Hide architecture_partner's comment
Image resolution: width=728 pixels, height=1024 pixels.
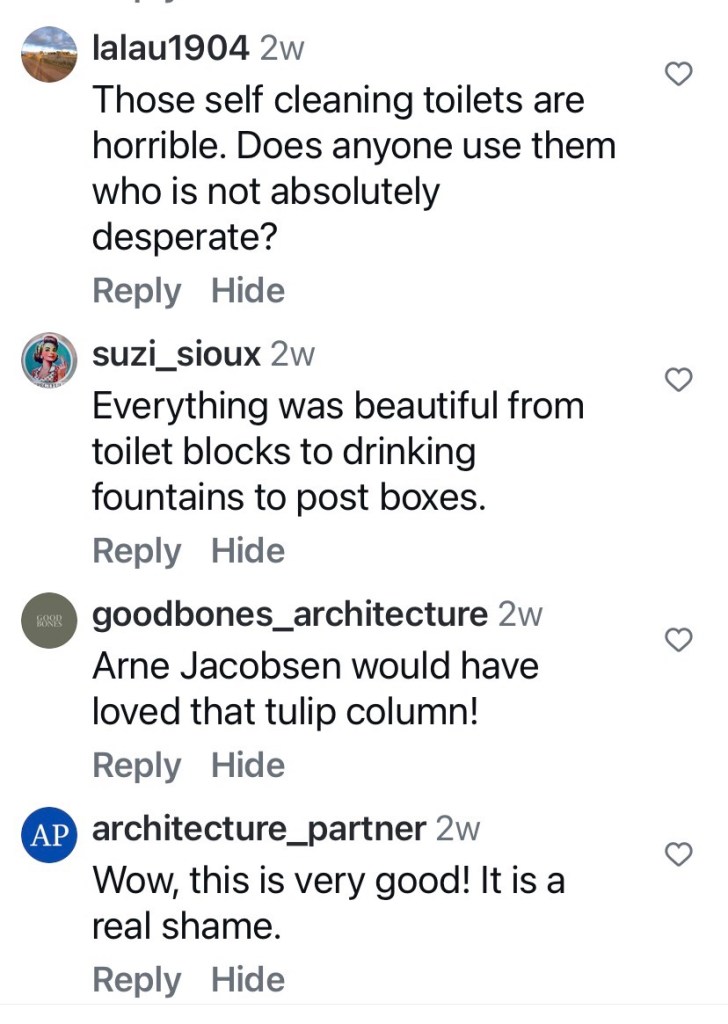click(x=248, y=980)
